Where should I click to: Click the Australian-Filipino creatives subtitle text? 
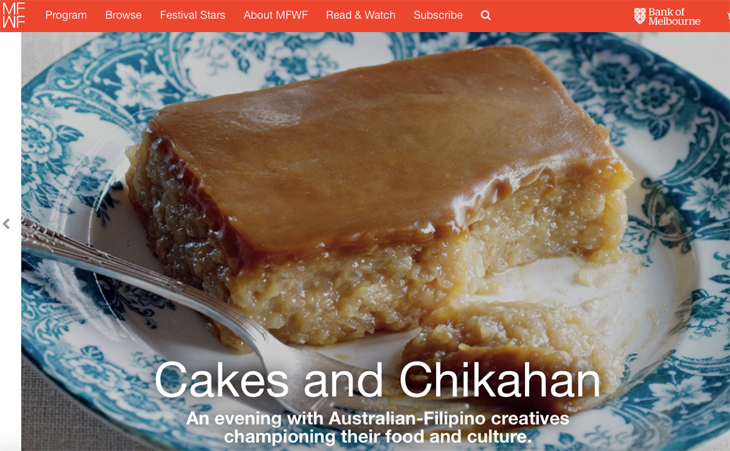pyautogui.click(x=378, y=428)
